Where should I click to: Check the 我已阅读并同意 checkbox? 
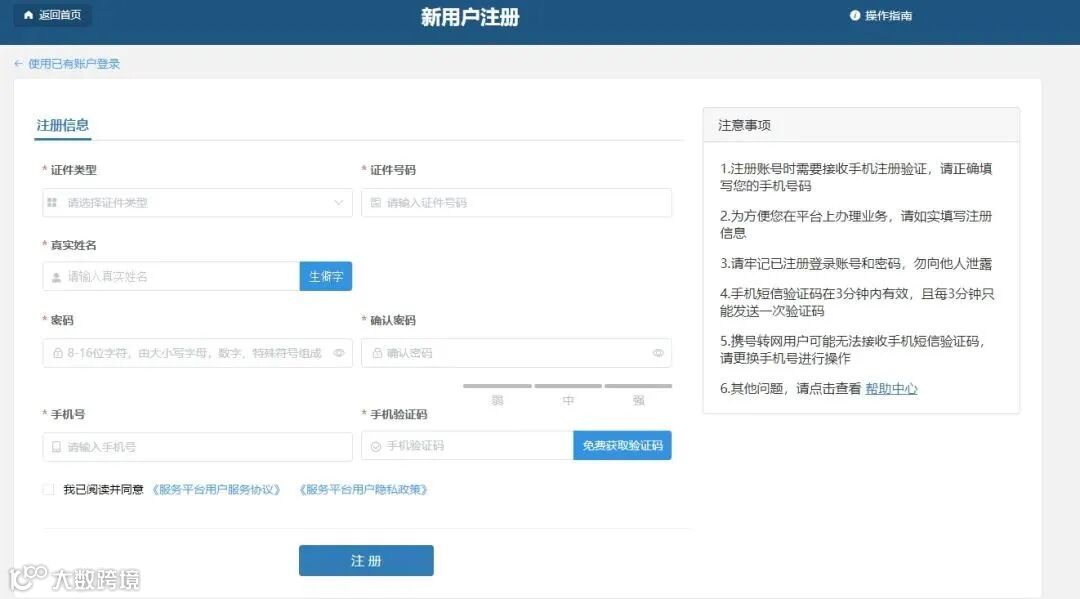(48, 490)
